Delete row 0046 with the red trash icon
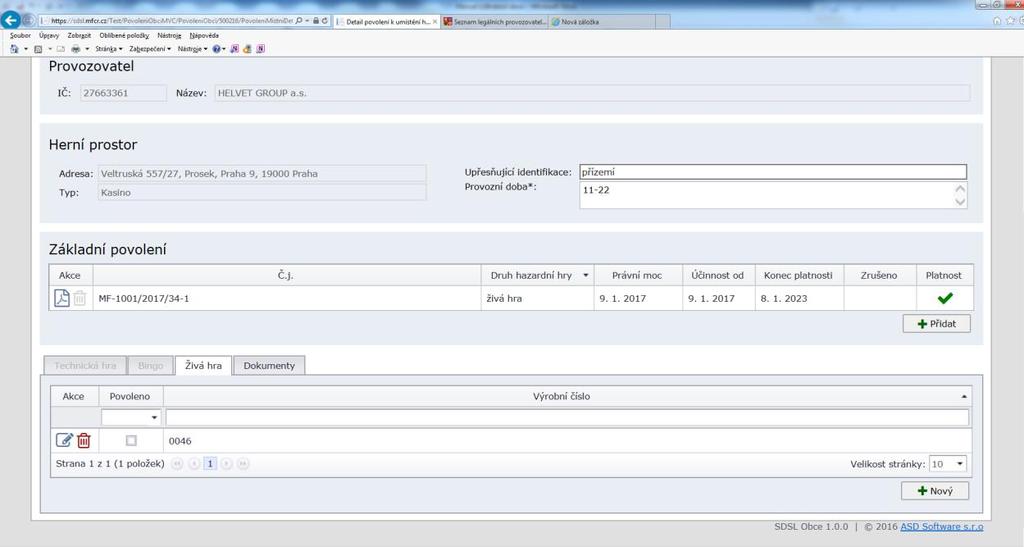This screenshot has height=547, width=1024. point(84,441)
